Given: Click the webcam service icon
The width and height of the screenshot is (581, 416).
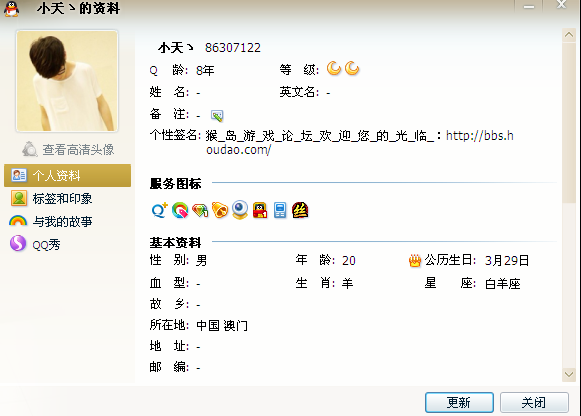Looking at the screenshot, I should point(240,210).
